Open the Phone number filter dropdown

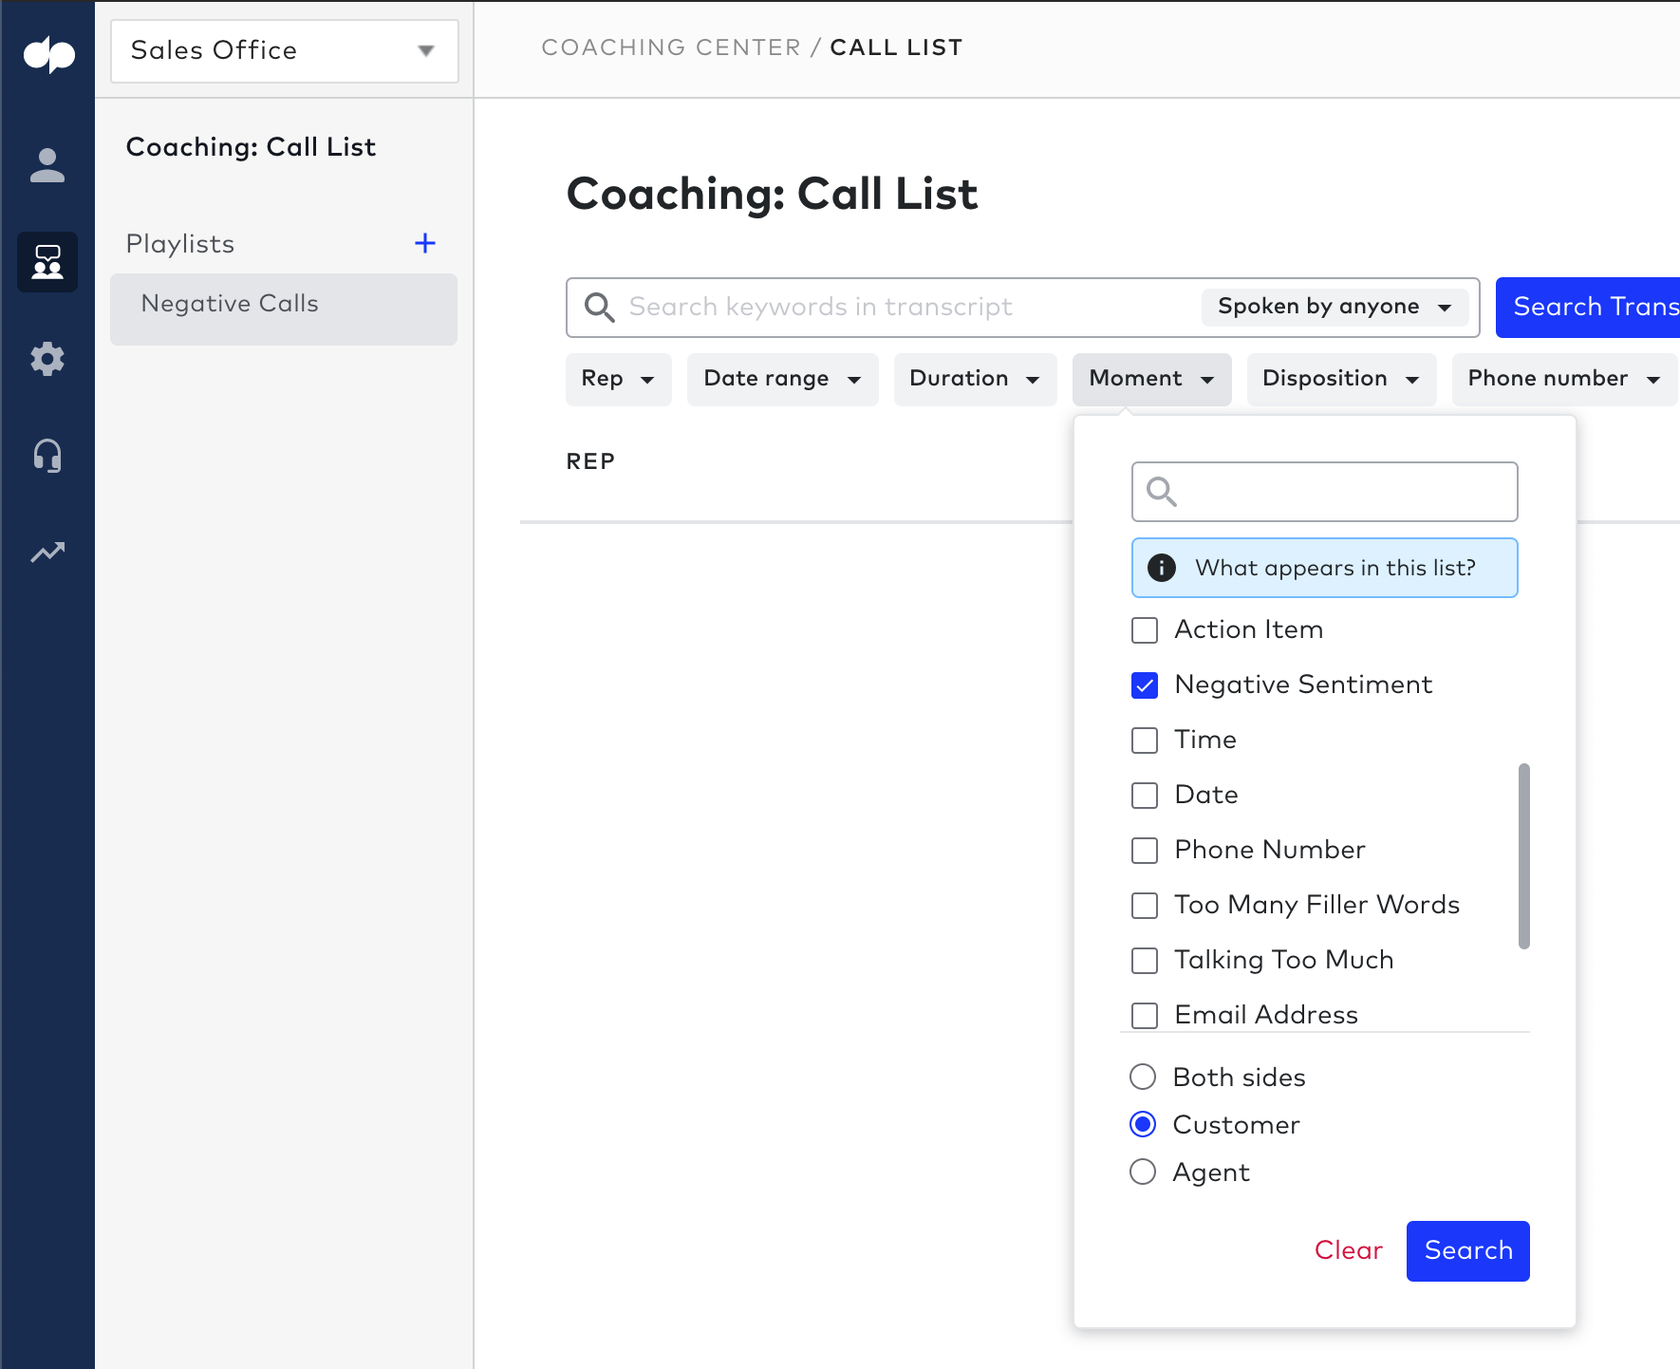1564,379
